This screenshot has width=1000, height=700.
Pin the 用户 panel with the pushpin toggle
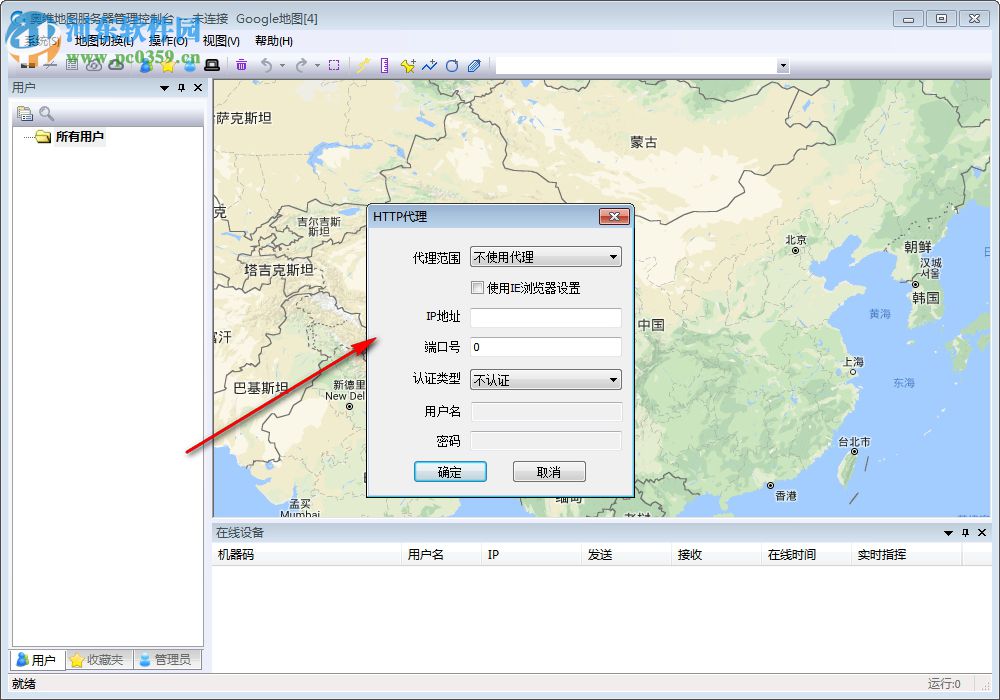click(180, 87)
